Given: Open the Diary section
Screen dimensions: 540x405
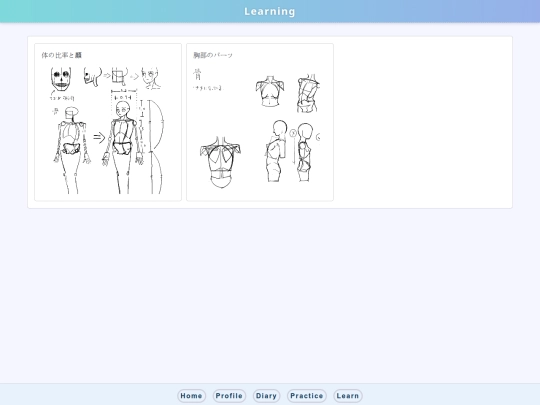Looking at the screenshot, I should pyautogui.click(x=266, y=396).
